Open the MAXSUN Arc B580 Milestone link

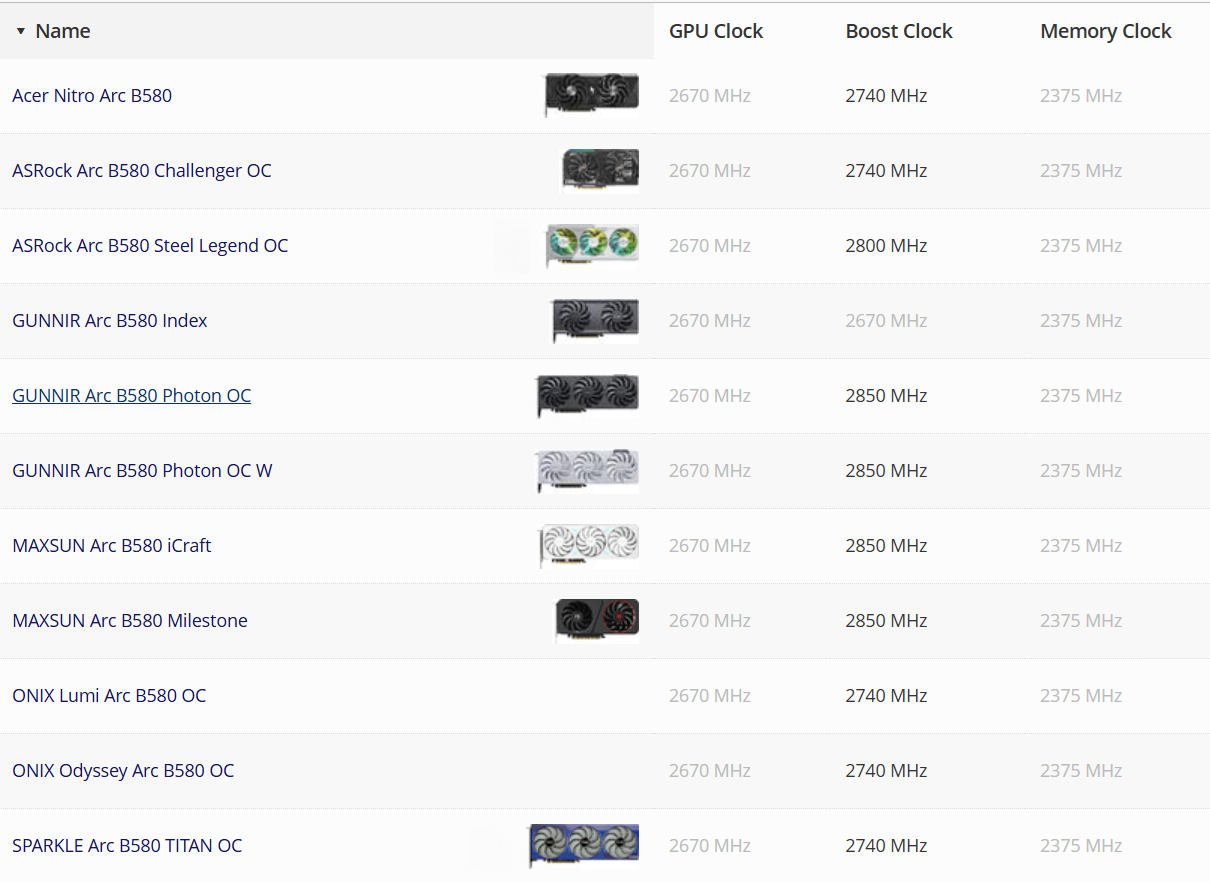point(130,621)
